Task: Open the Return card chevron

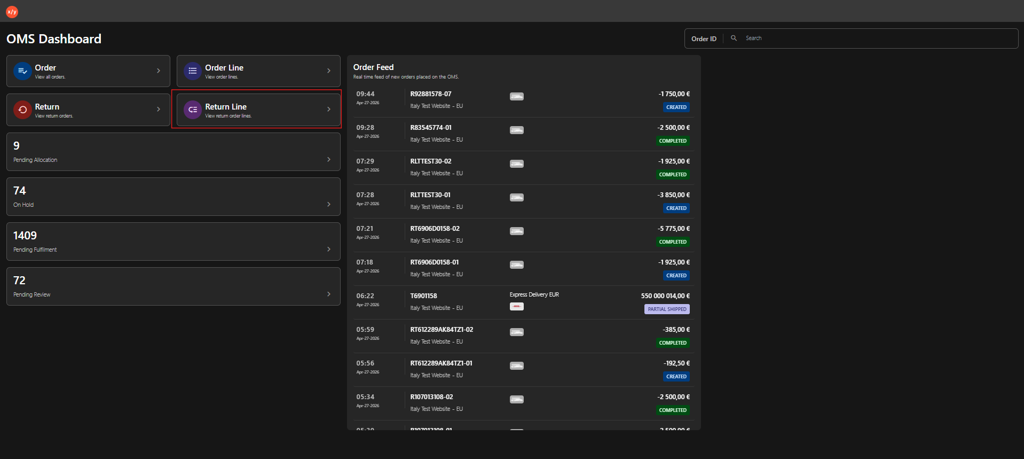Action: point(158,109)
